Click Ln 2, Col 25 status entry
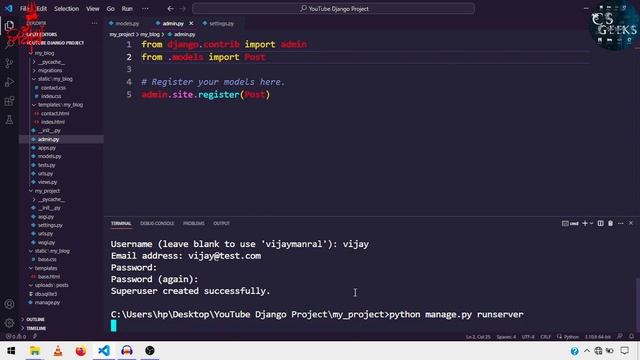 pos(478,337)
